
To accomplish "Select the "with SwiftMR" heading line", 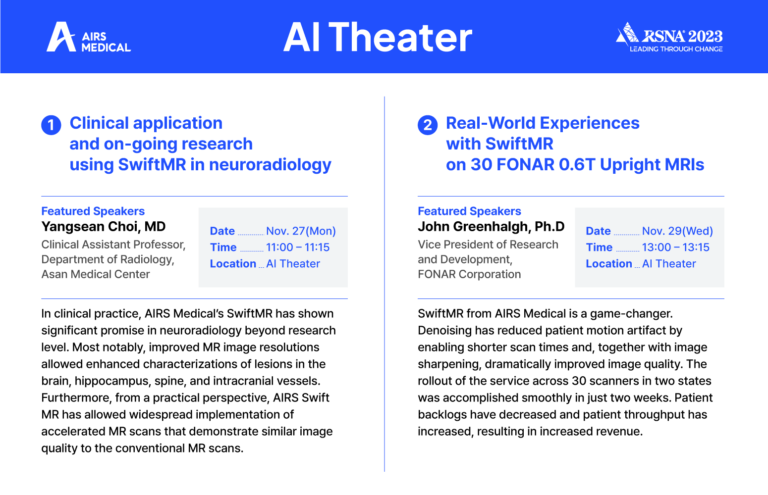I will tap(500, 143).
